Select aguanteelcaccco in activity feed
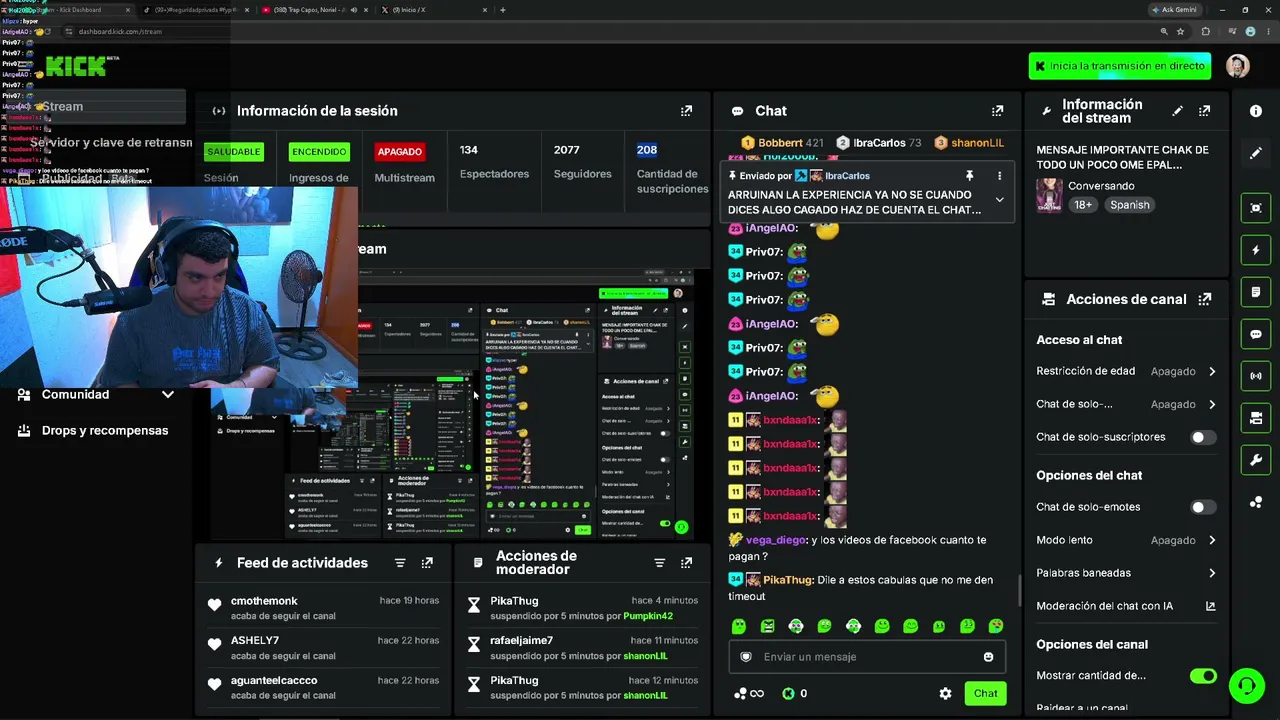 tap(274, 680)
